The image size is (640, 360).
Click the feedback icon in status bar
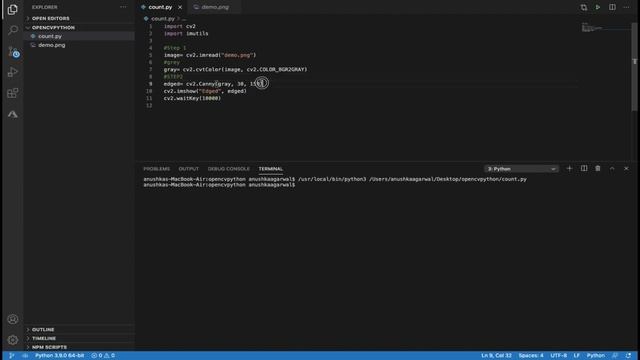615,356
